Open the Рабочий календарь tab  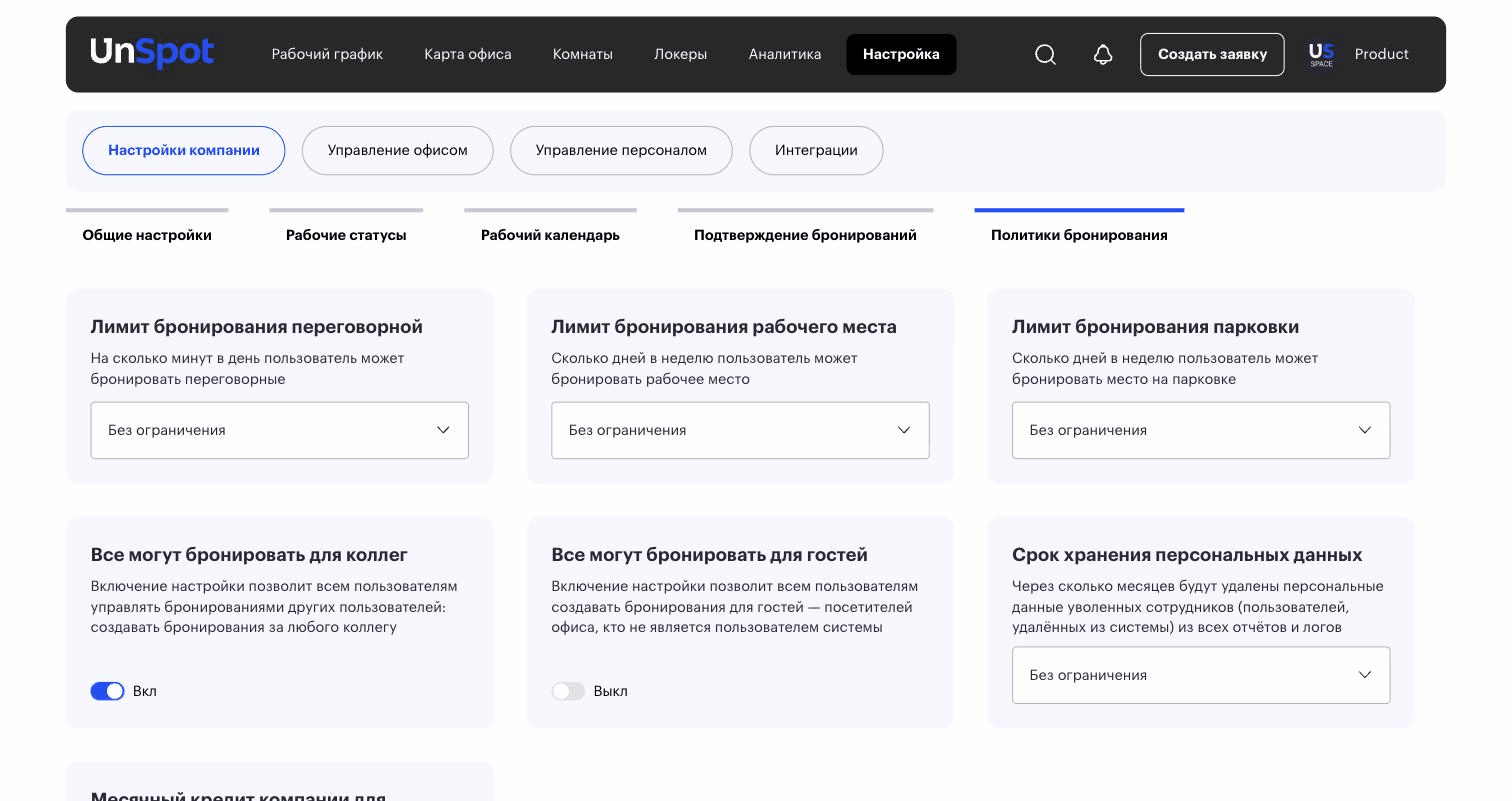point(550,235)
